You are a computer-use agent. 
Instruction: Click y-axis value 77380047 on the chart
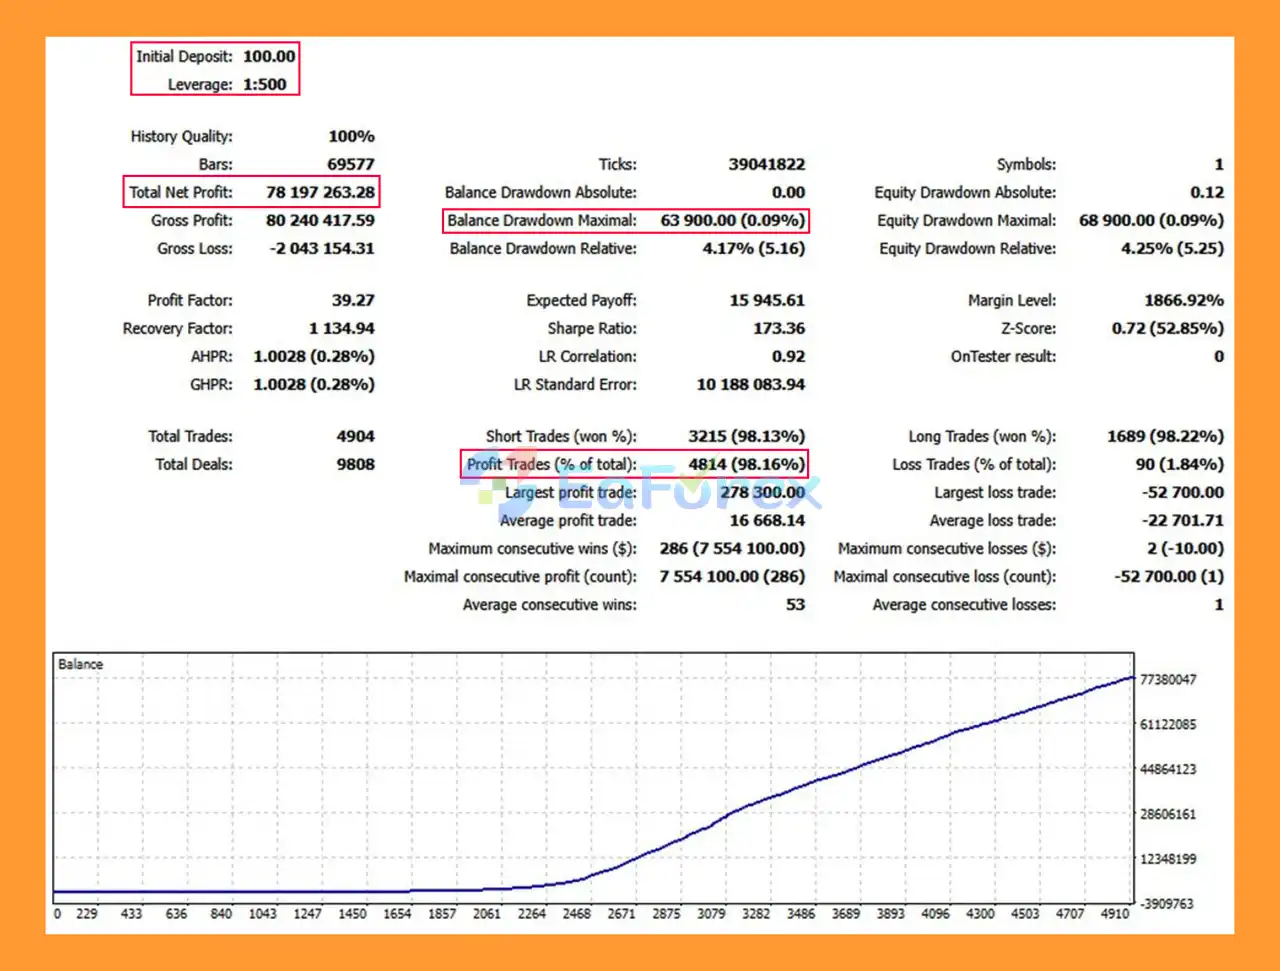pos(1168,679)
